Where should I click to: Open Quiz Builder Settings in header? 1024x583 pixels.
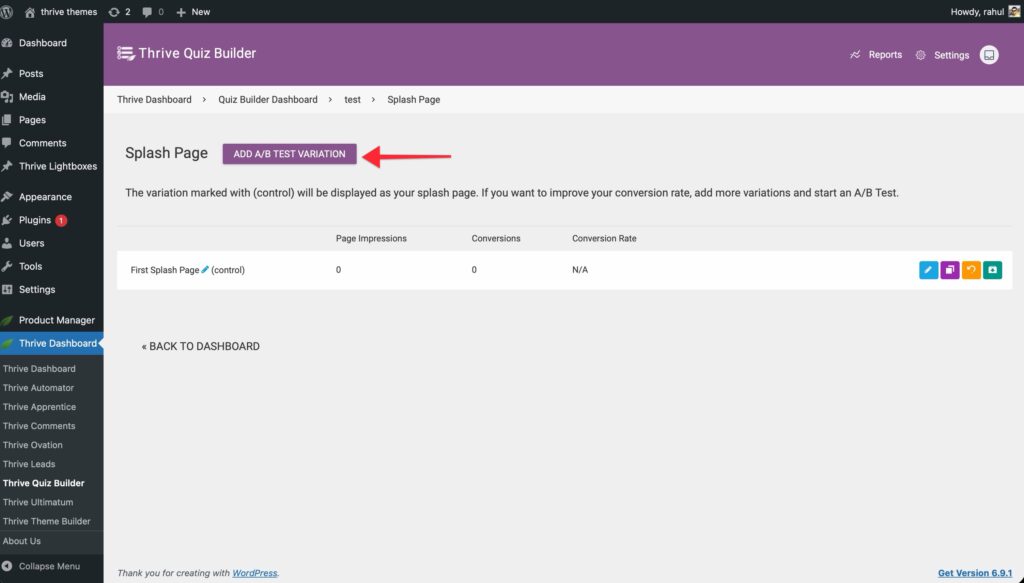942,55
